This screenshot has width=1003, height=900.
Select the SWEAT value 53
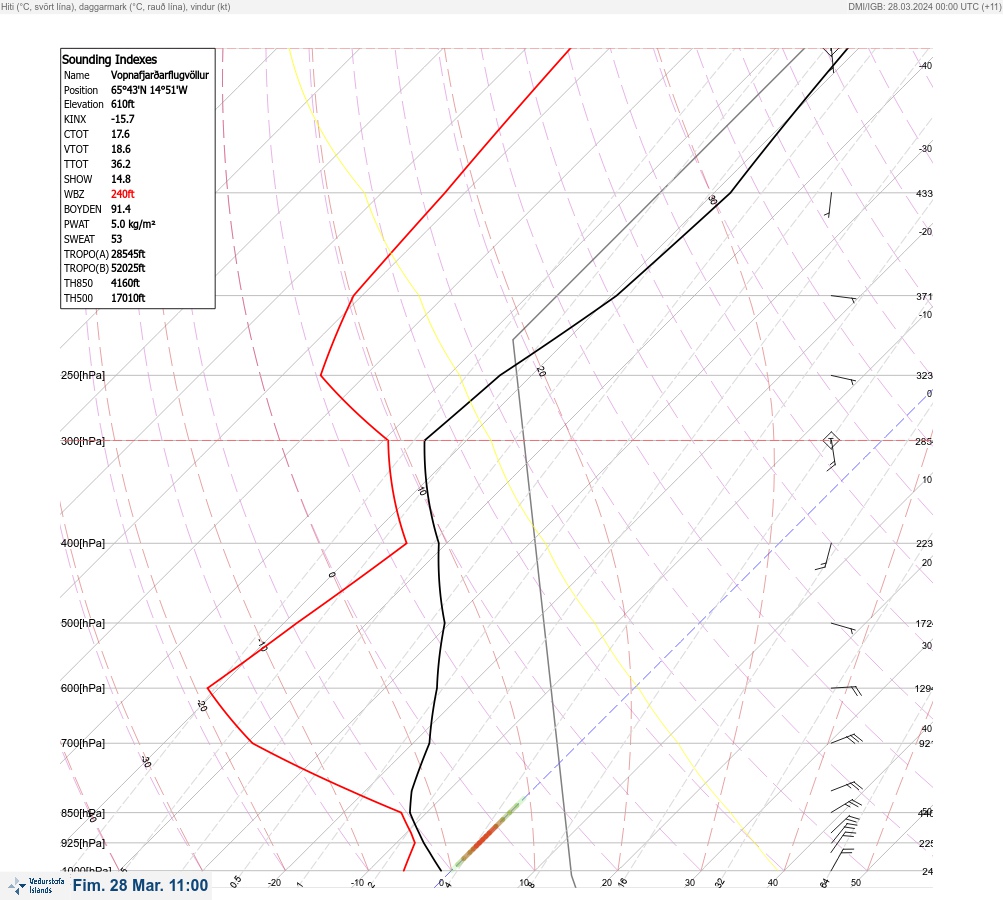point(116,239)
